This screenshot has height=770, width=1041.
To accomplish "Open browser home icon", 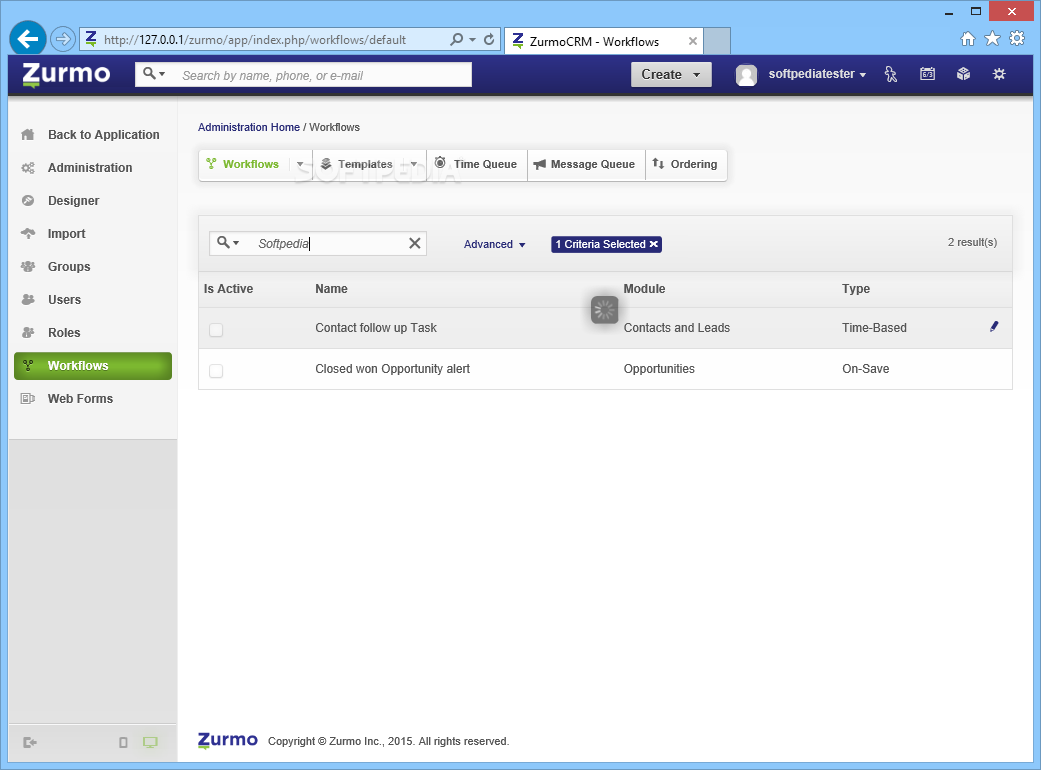I will pyautogui.click(x=968, y=38).
